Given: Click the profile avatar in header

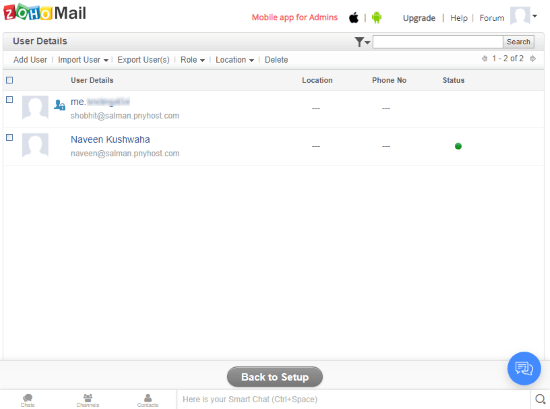Looking at the screenshot, I should [520, 16].
